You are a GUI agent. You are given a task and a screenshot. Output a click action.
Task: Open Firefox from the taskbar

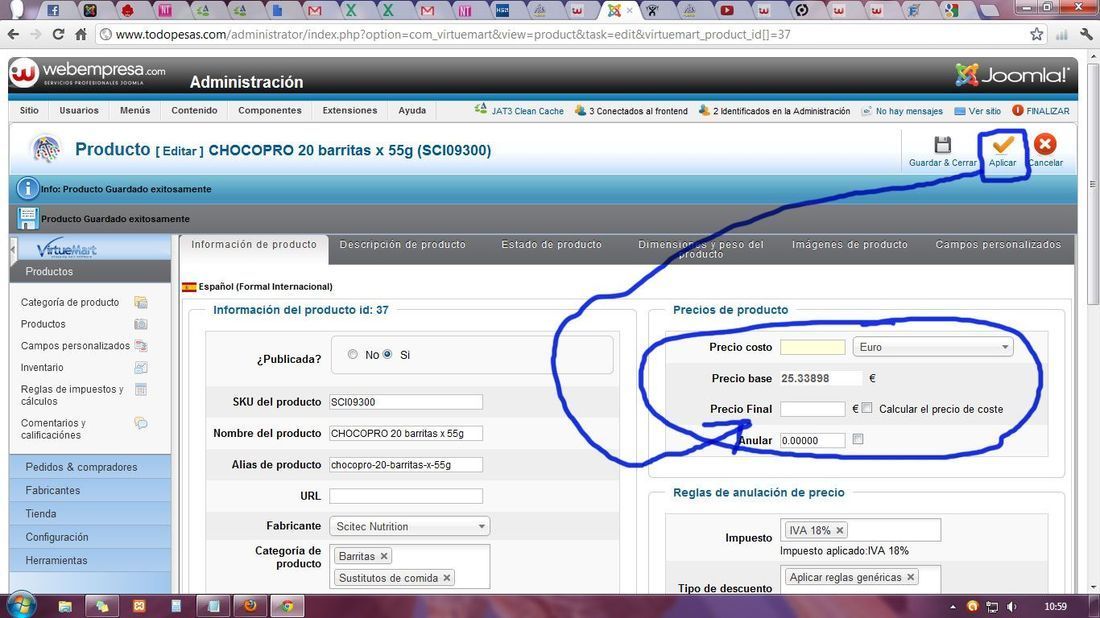pos(250,605)
